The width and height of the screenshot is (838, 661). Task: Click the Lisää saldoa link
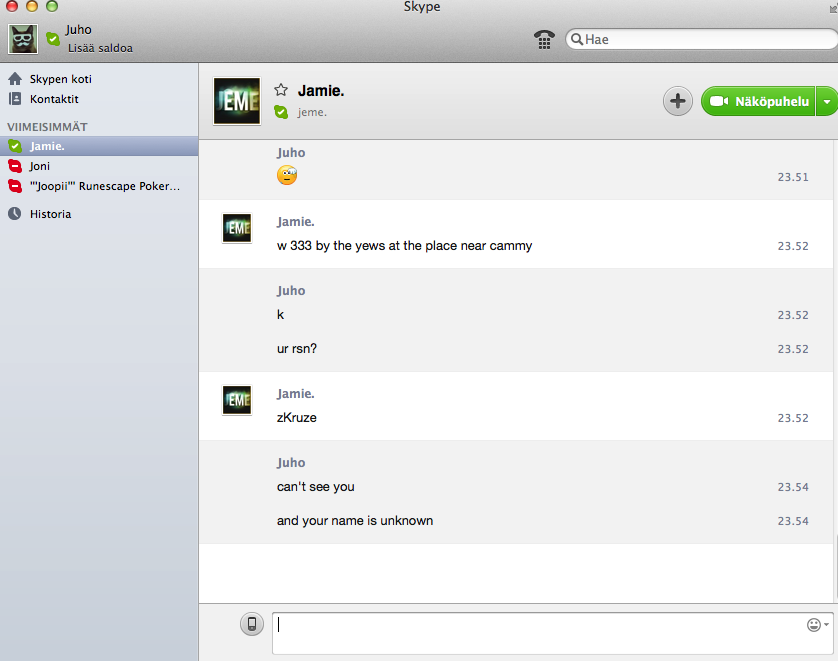[x=100, y=47]
